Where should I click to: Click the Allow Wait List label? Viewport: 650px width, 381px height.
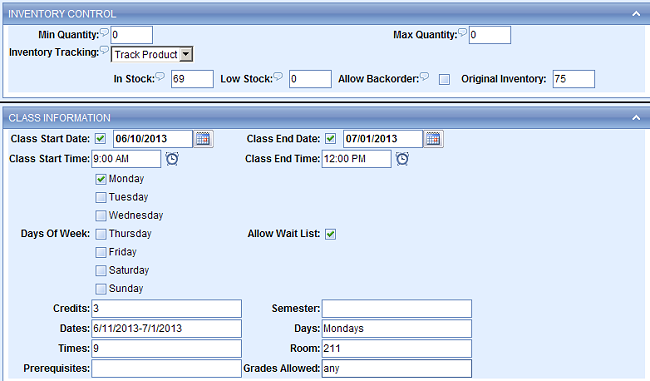tap(284, 233)
